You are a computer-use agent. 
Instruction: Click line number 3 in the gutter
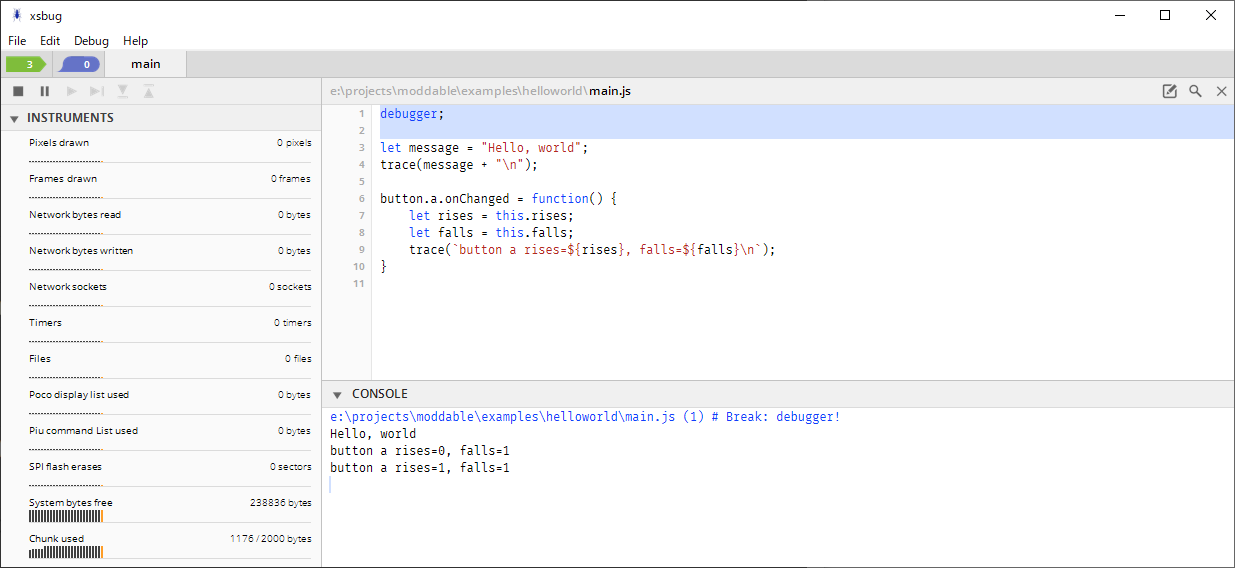coord(362,148)
